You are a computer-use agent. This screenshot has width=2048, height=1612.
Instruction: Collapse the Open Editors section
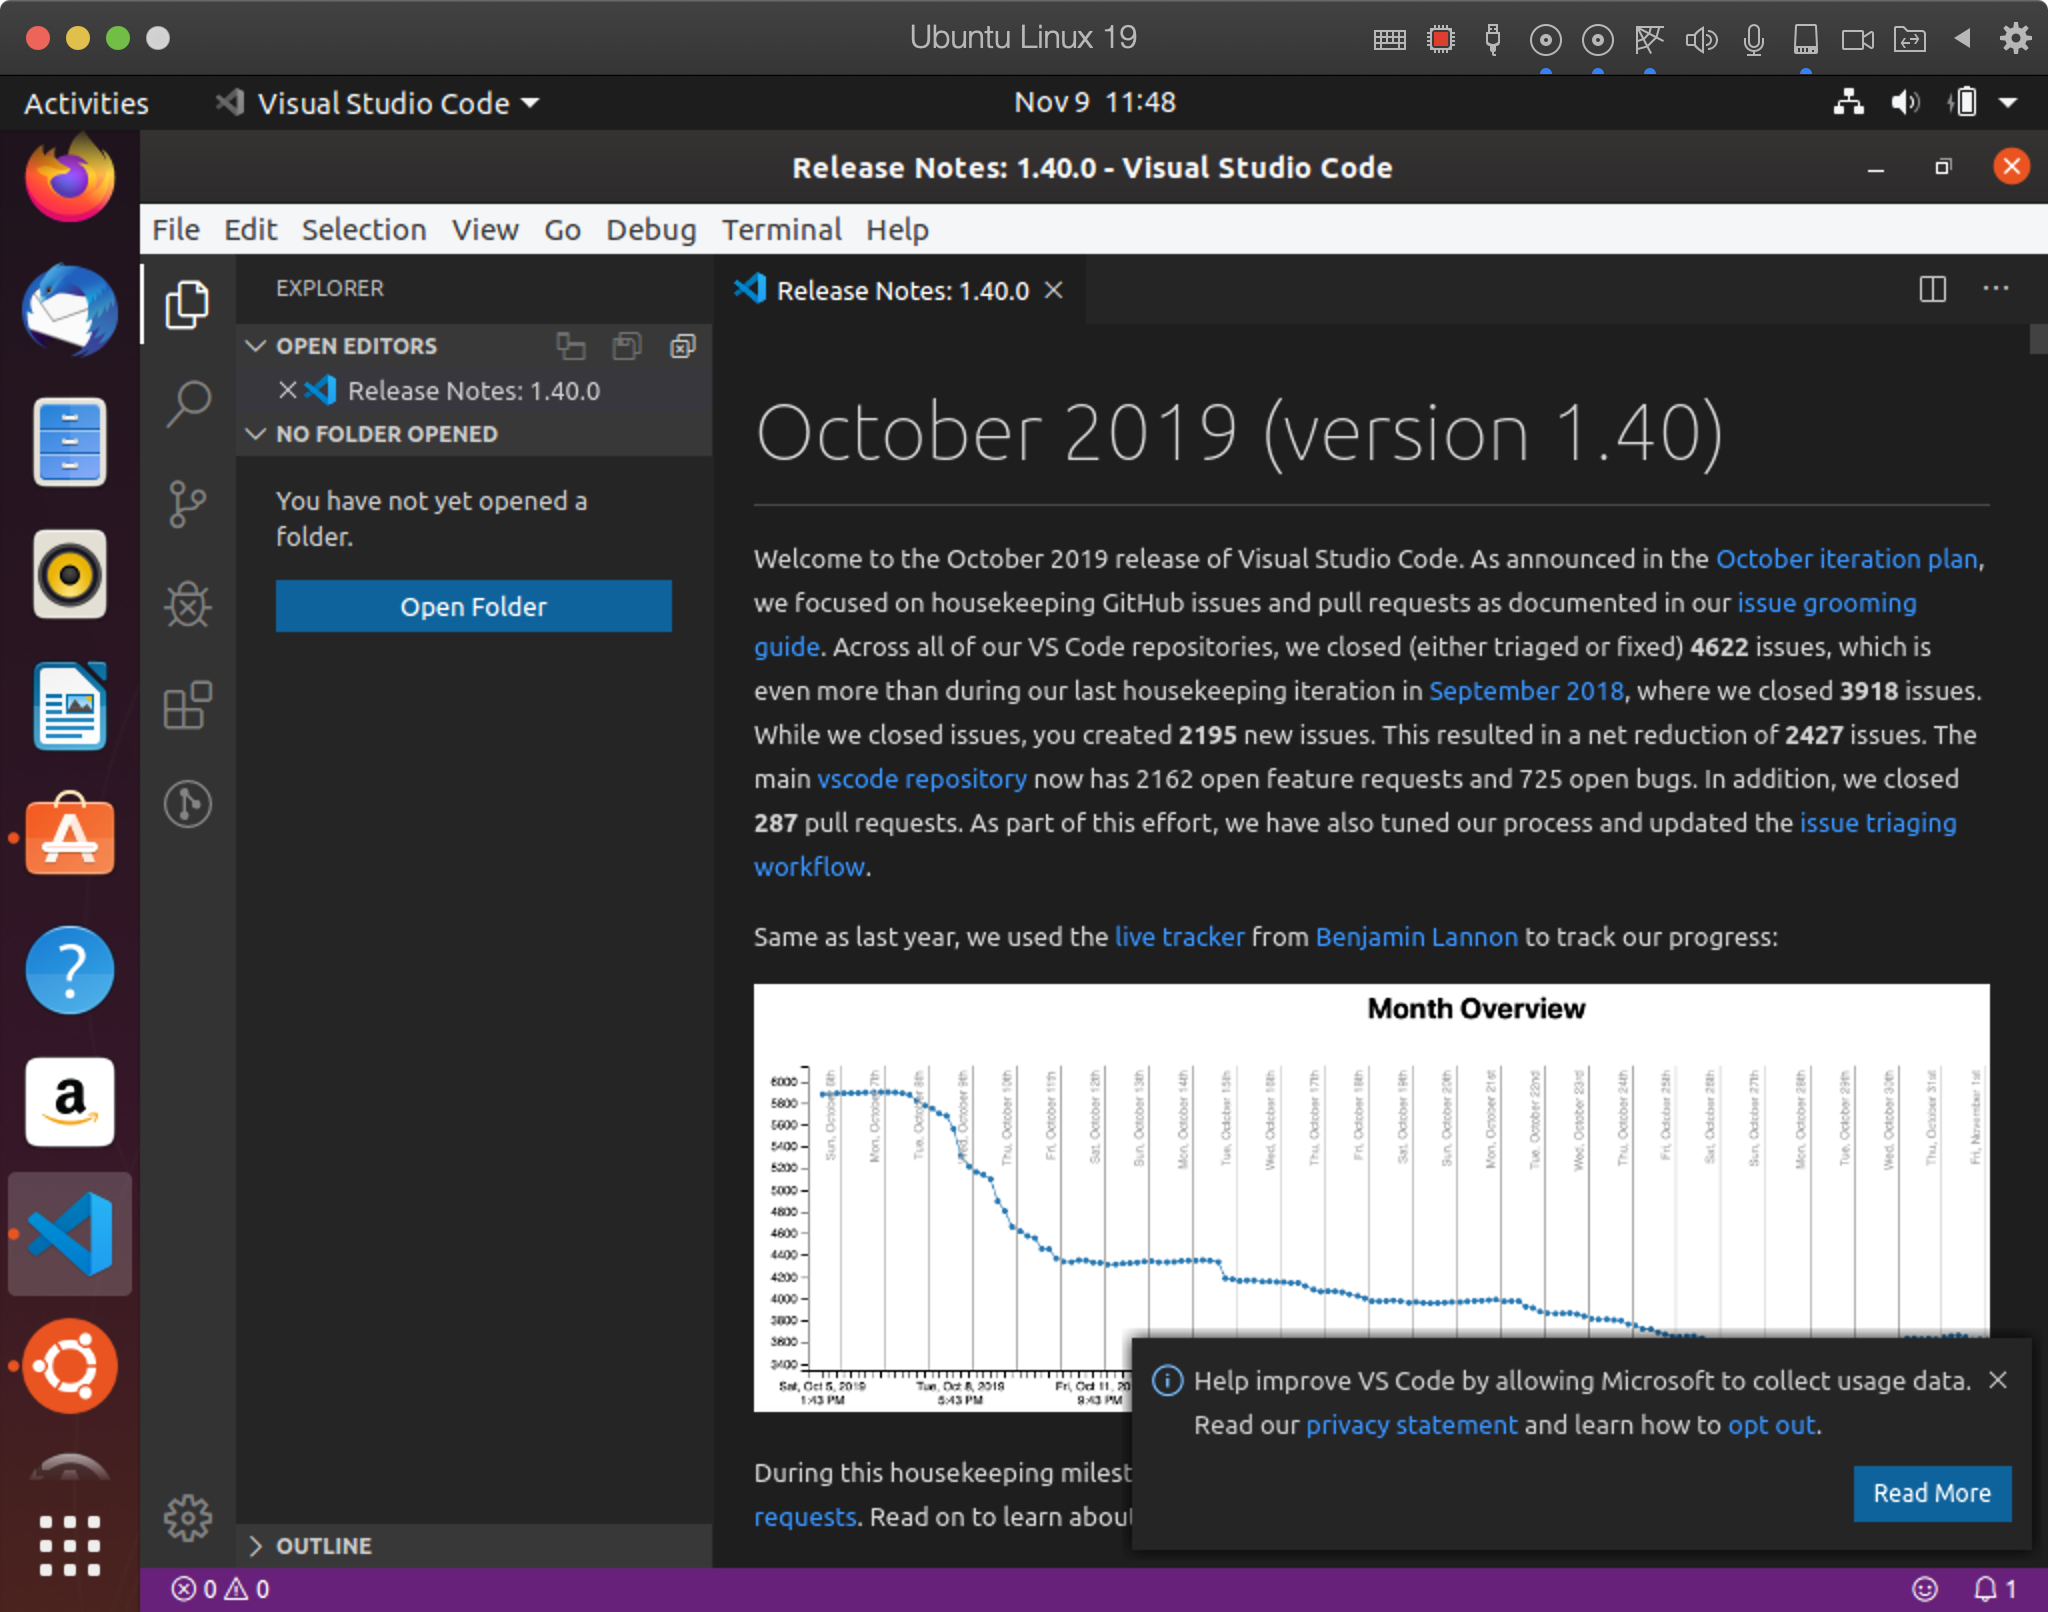click(257, 346)
